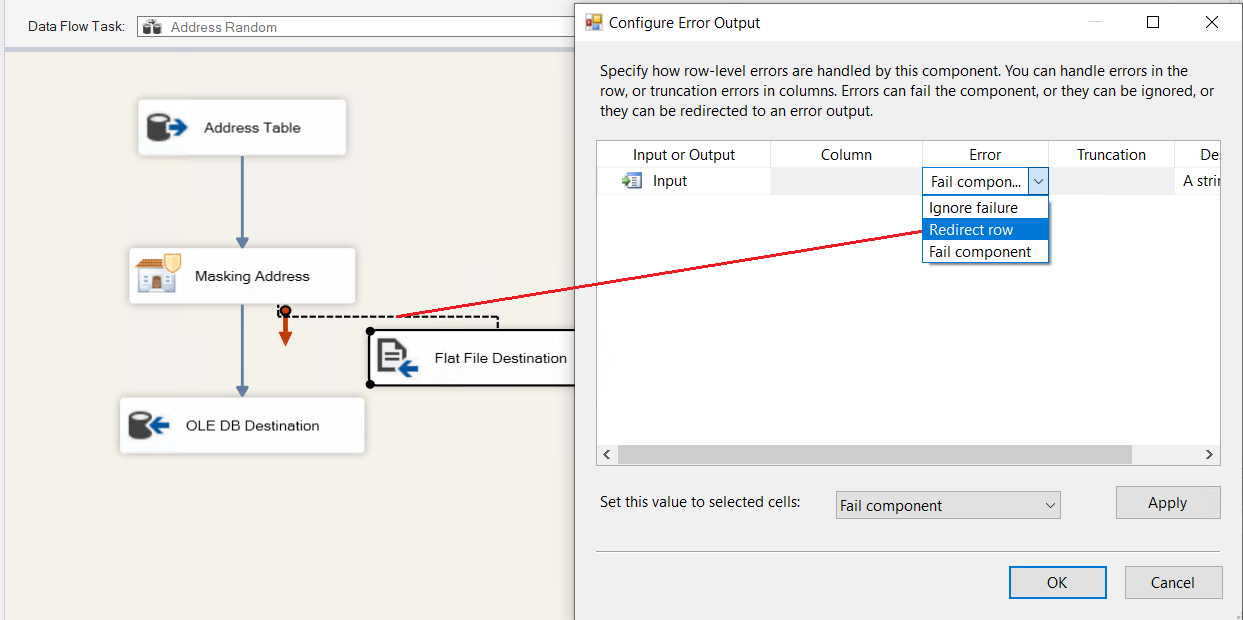
Task: Confirm with the OK button
Action: (1057, 583)
